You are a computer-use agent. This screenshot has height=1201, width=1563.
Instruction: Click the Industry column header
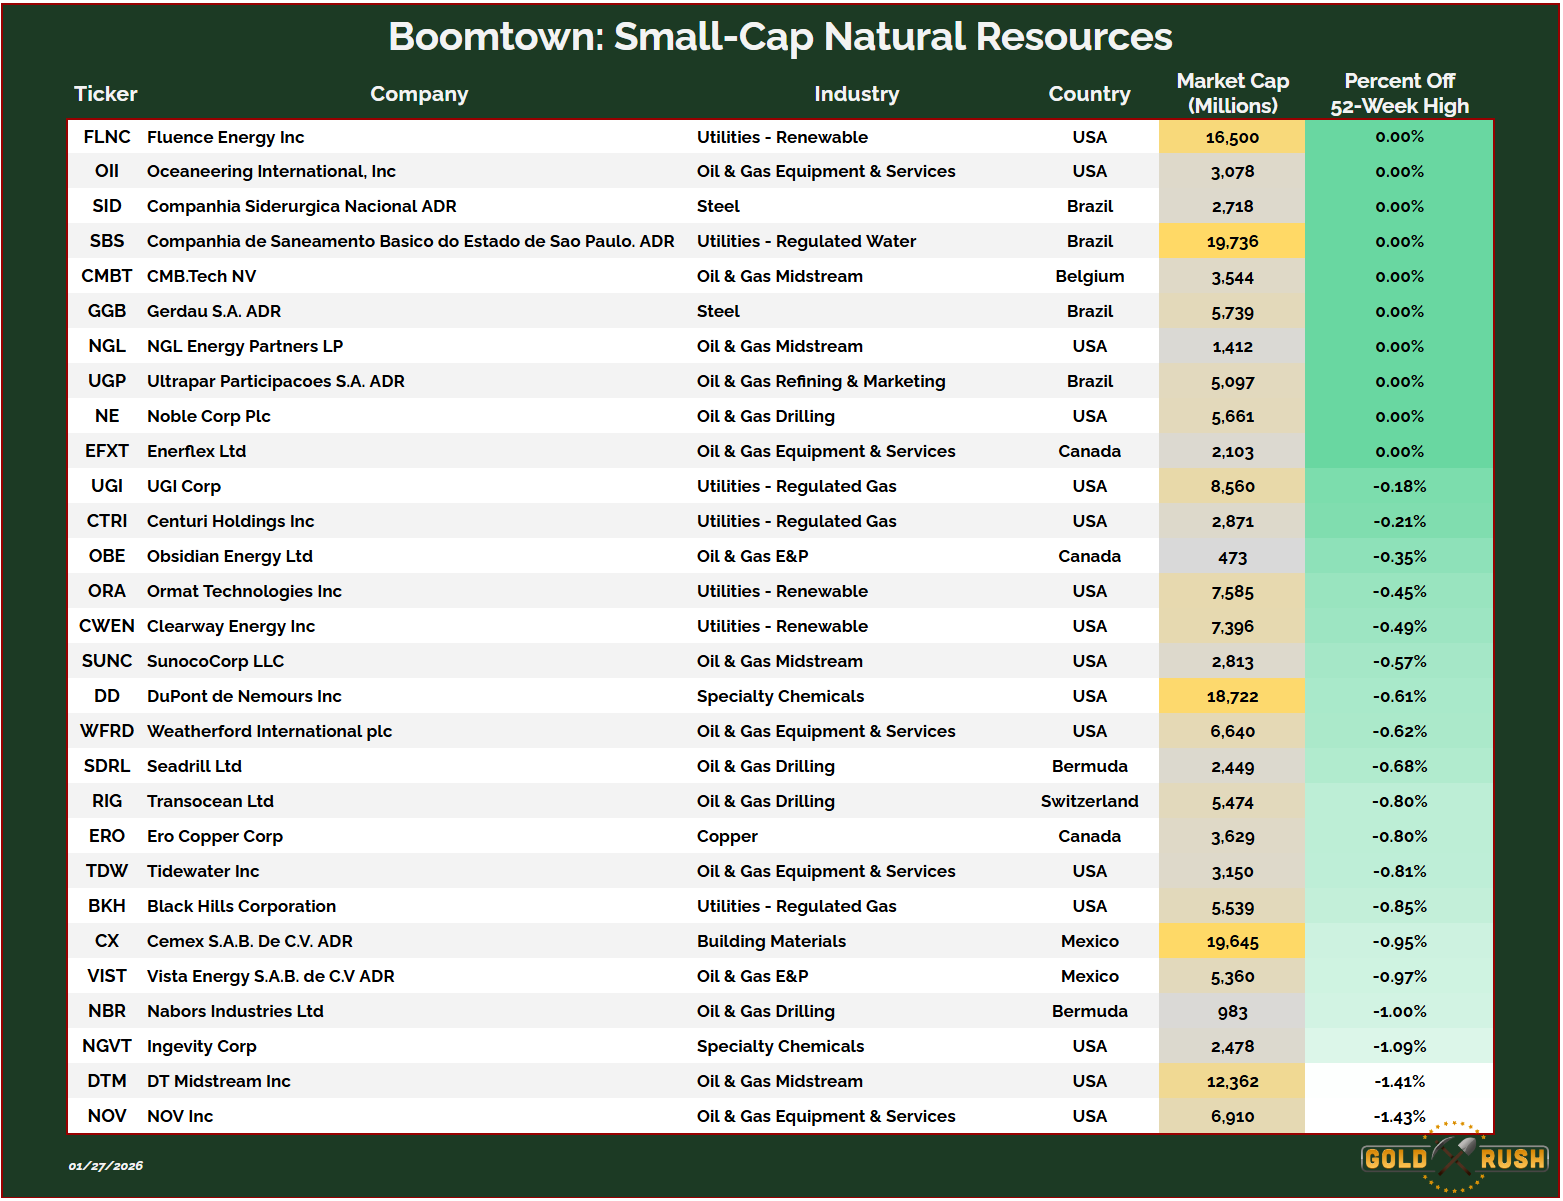click(856, 94)
